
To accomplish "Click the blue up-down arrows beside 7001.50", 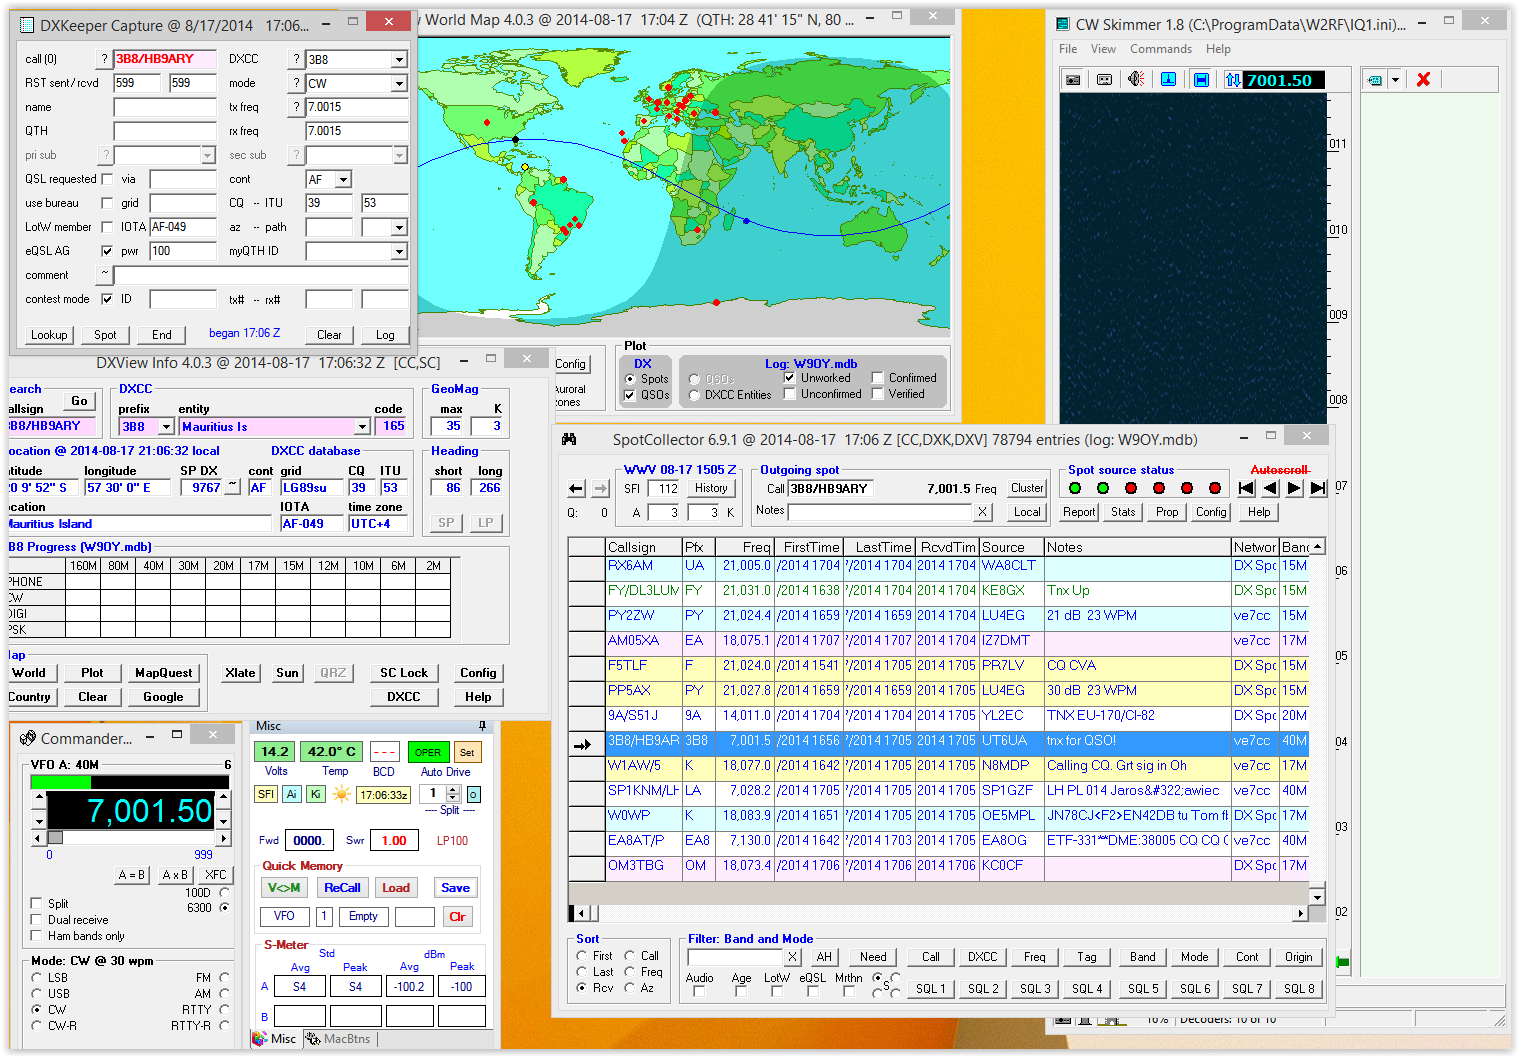I will [1233, 80].
